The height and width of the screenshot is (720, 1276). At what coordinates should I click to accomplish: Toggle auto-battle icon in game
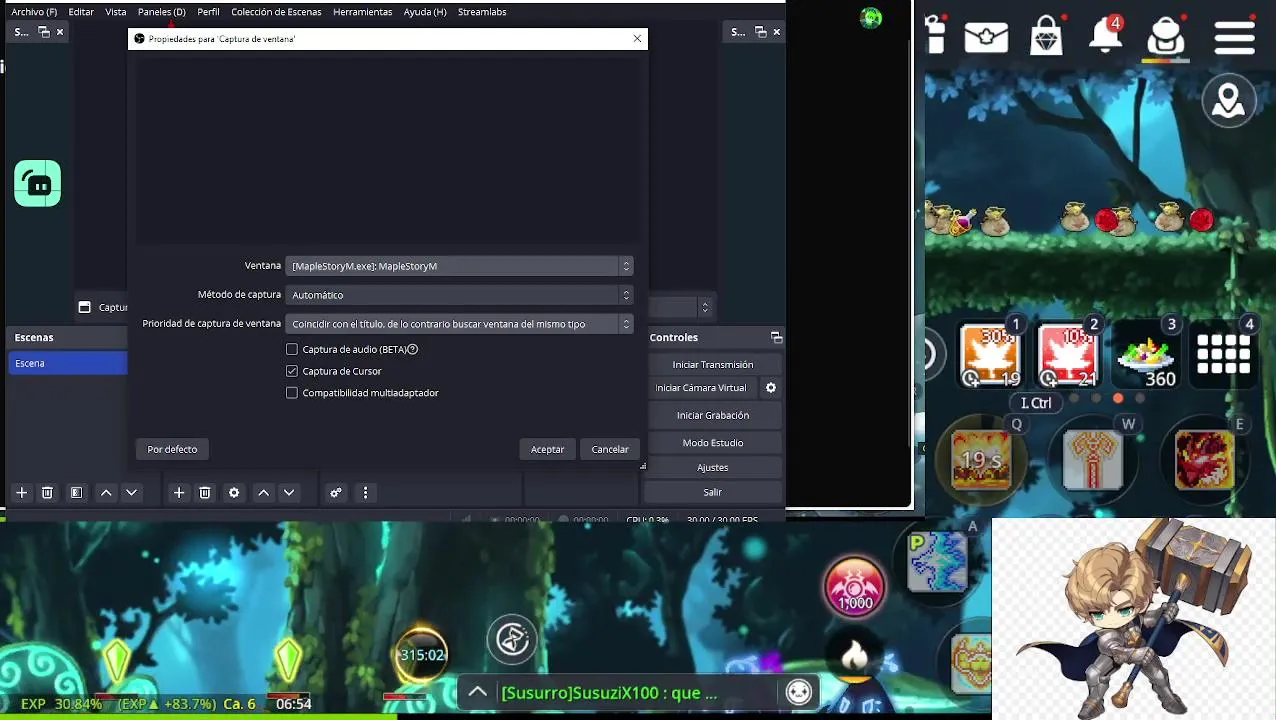click(512, 639)
